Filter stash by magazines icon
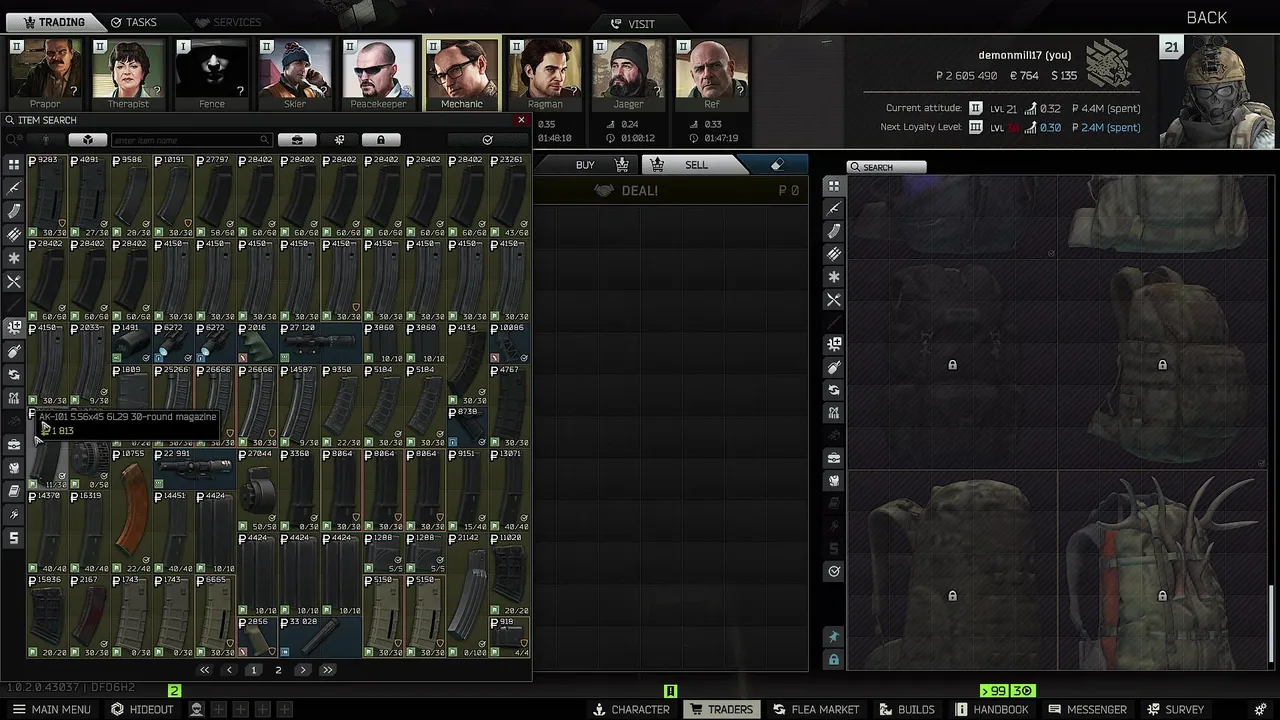Viewport: 1280px width, 720px height. coord(834,231)
